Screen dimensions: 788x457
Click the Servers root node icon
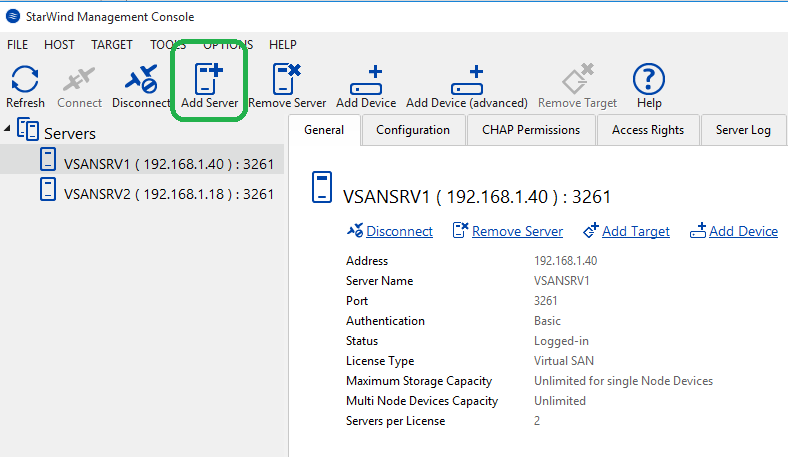(28, 129)
